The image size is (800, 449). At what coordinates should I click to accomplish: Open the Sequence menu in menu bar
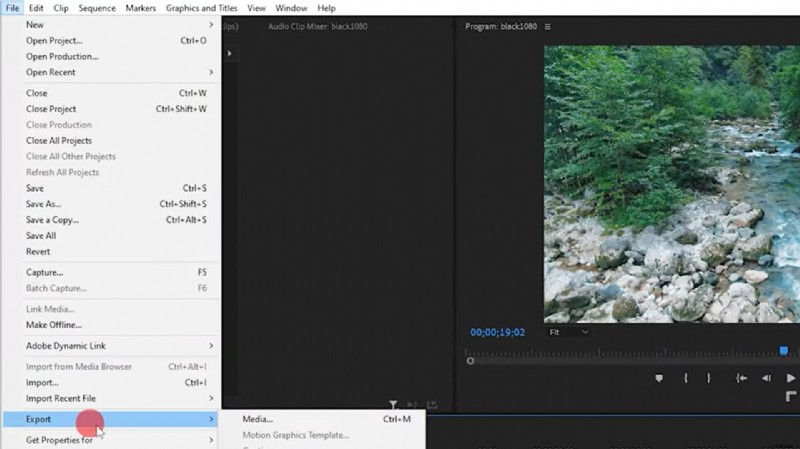(x=97, y=8)
